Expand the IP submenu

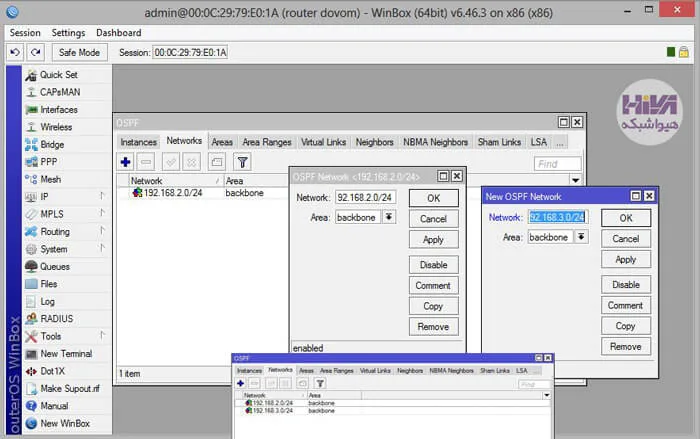pos(67,197)
